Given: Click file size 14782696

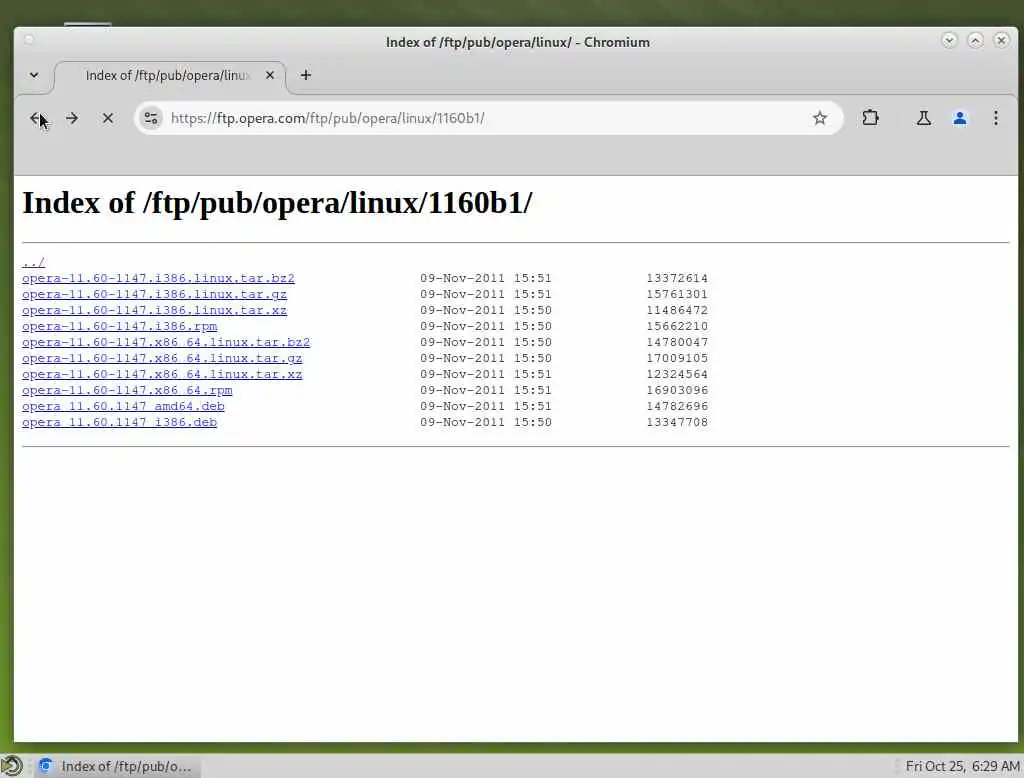Looking at the screenshot, I should (x=677, y=406).
